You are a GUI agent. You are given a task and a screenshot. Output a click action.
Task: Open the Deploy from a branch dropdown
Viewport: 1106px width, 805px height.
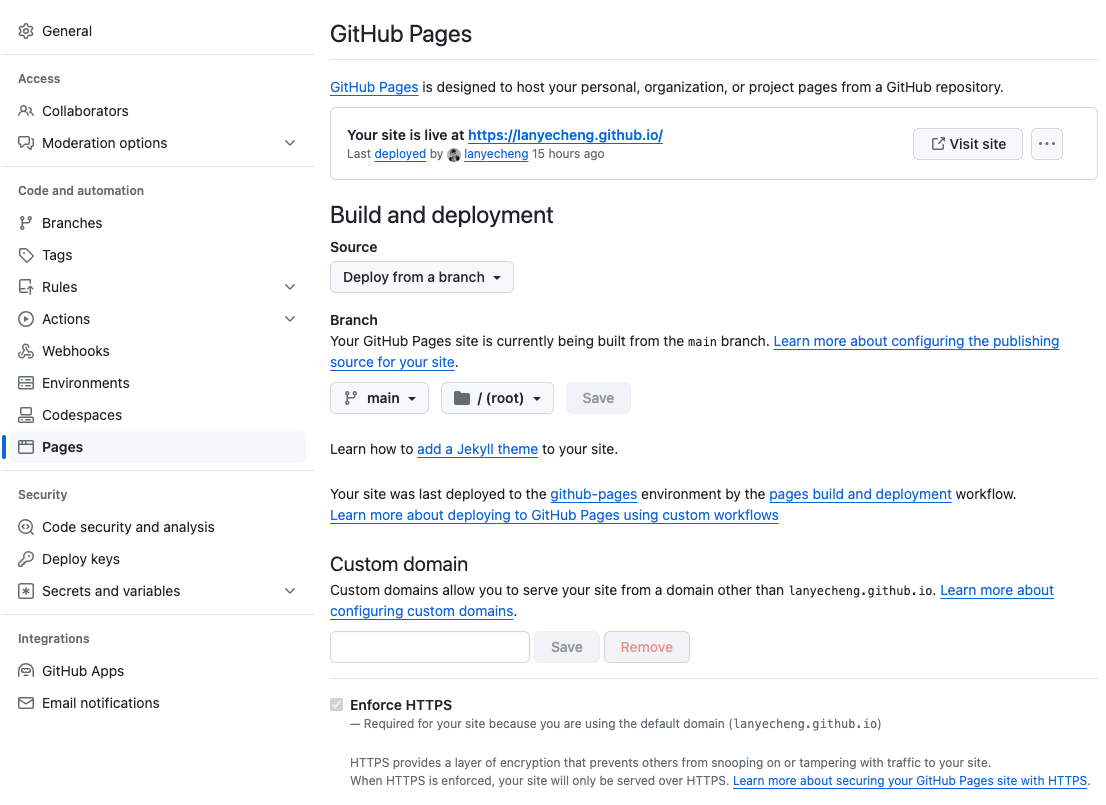tap(422, 277)
